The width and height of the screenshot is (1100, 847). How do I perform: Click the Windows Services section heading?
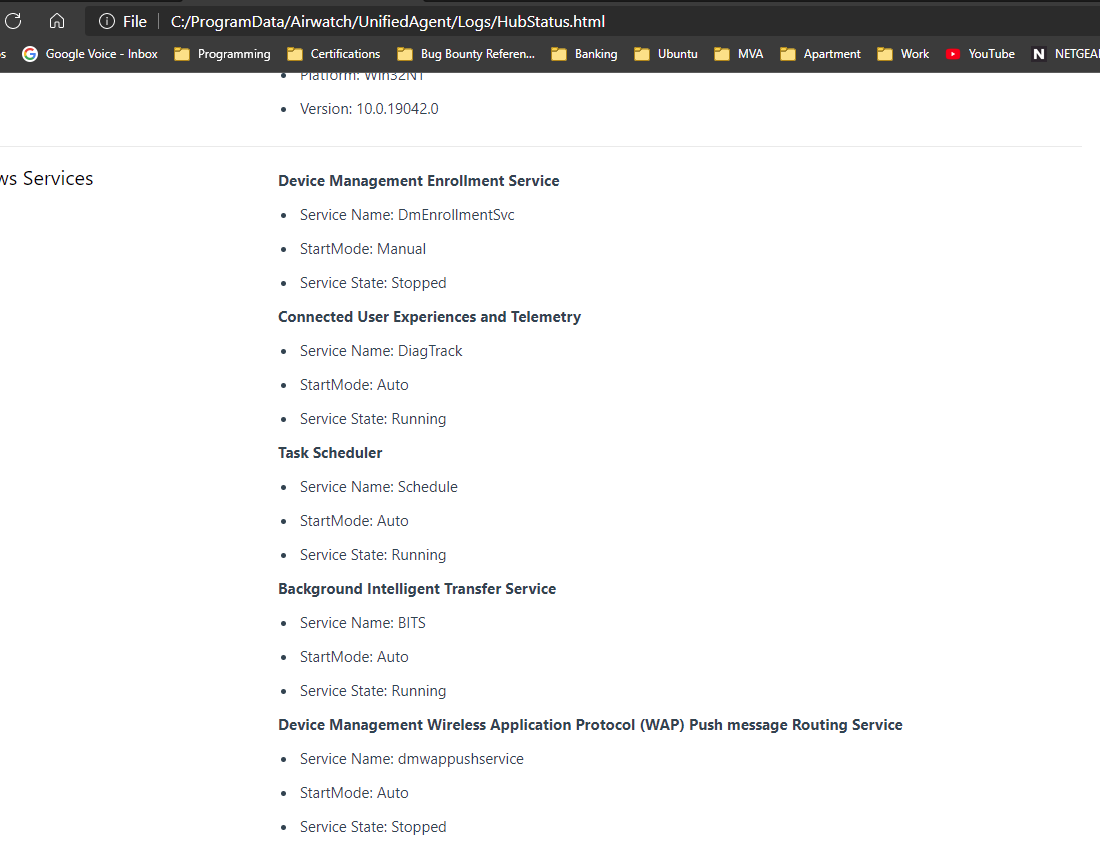click(x=46, y=178)
